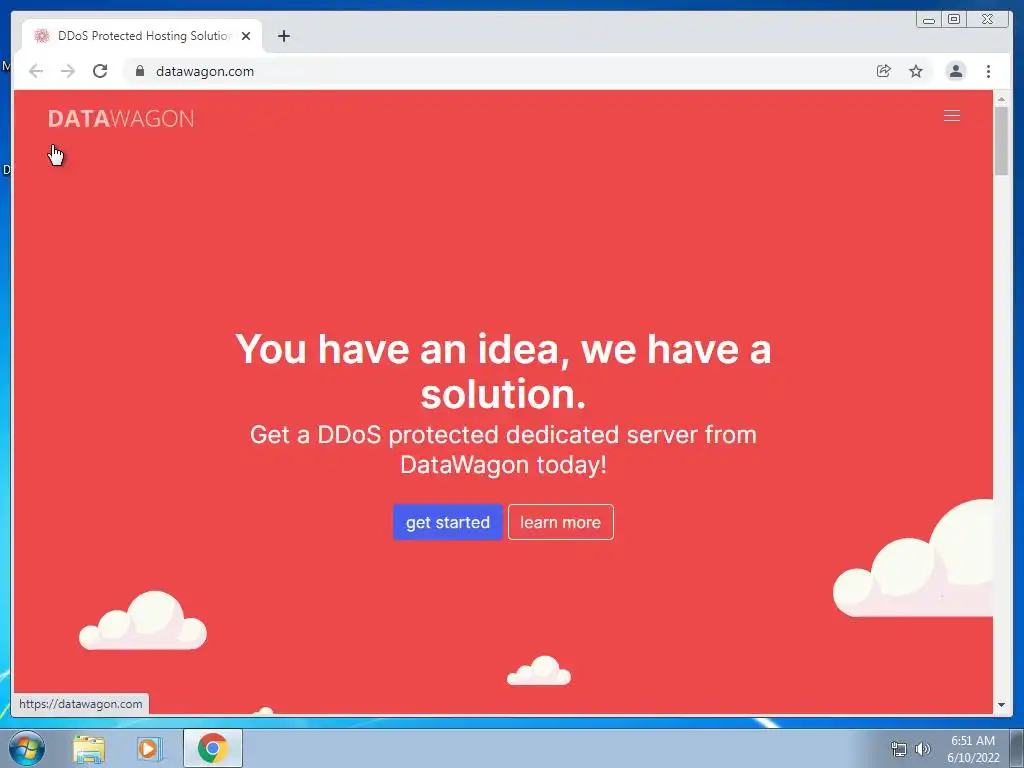Click the scrollbar up arrow
Screen dimensions: 1024x768
pos(1001,99)
